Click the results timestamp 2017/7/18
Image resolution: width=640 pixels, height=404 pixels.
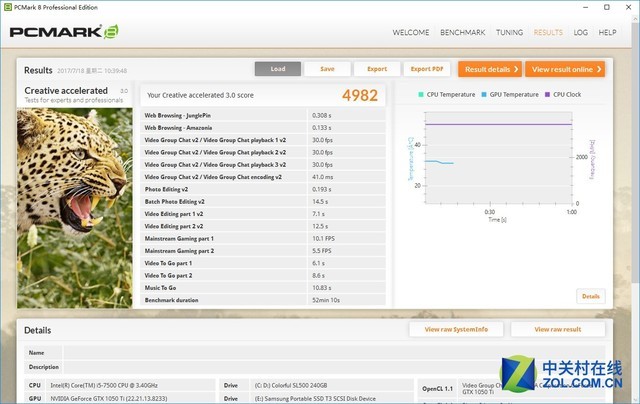[92, 71]
